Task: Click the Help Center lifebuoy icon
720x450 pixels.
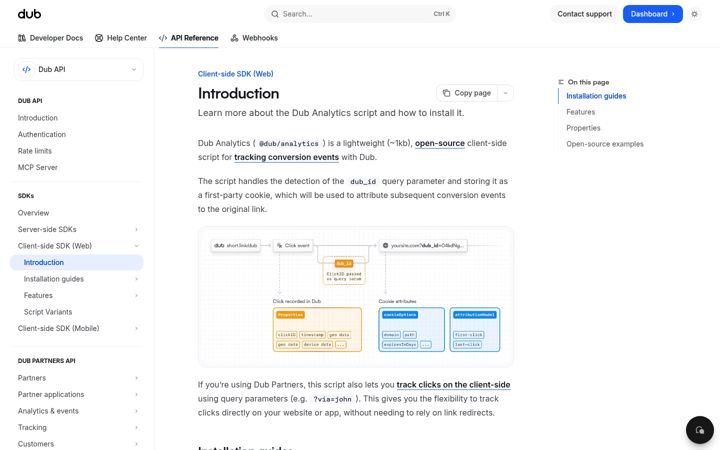Action: click(x=99, y=38)
